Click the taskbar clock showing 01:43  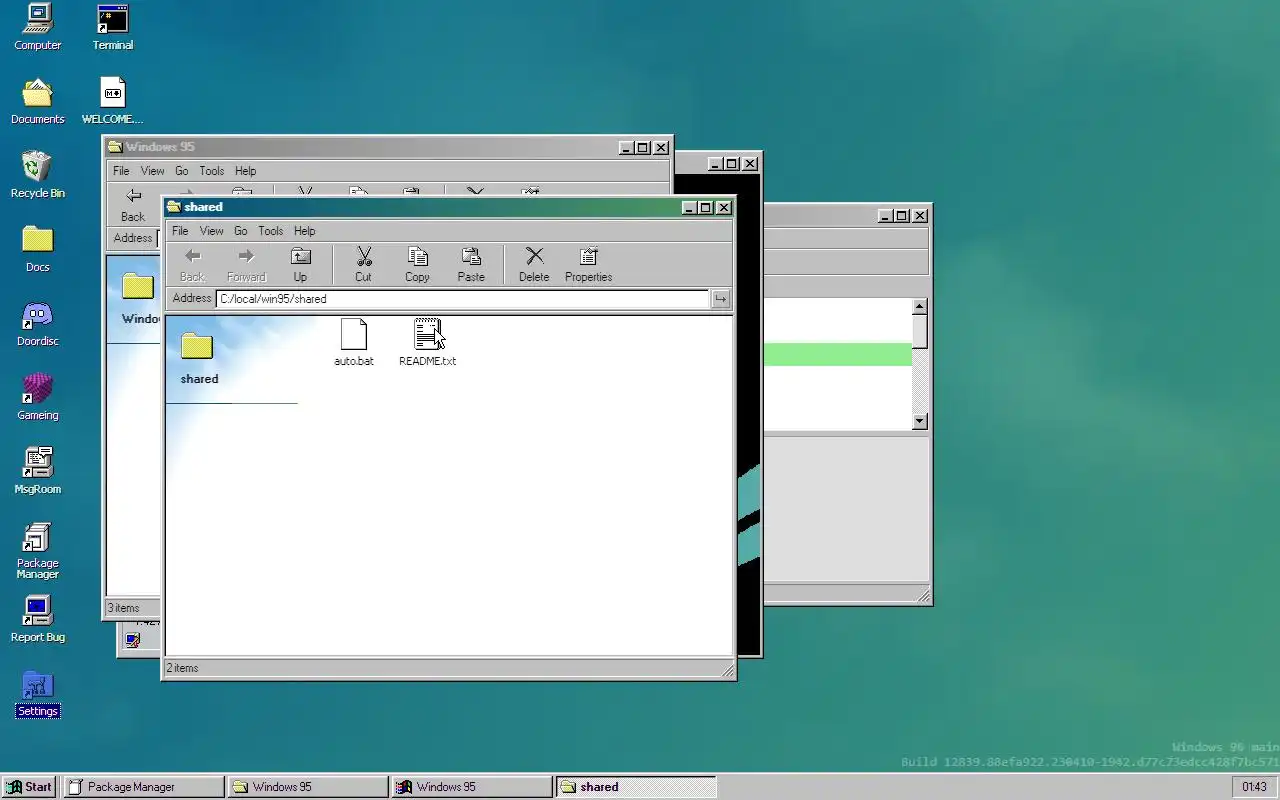(x=1254, y=787)
